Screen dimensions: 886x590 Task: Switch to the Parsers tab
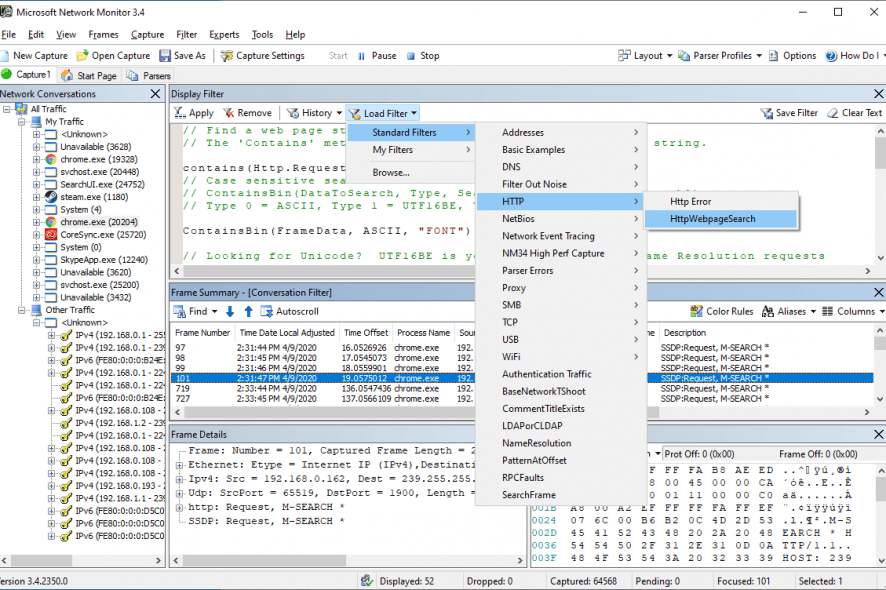[149, 75]
